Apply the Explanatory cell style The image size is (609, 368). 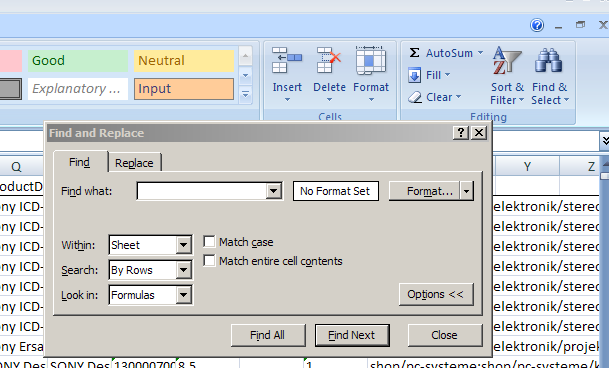[78, 89]
